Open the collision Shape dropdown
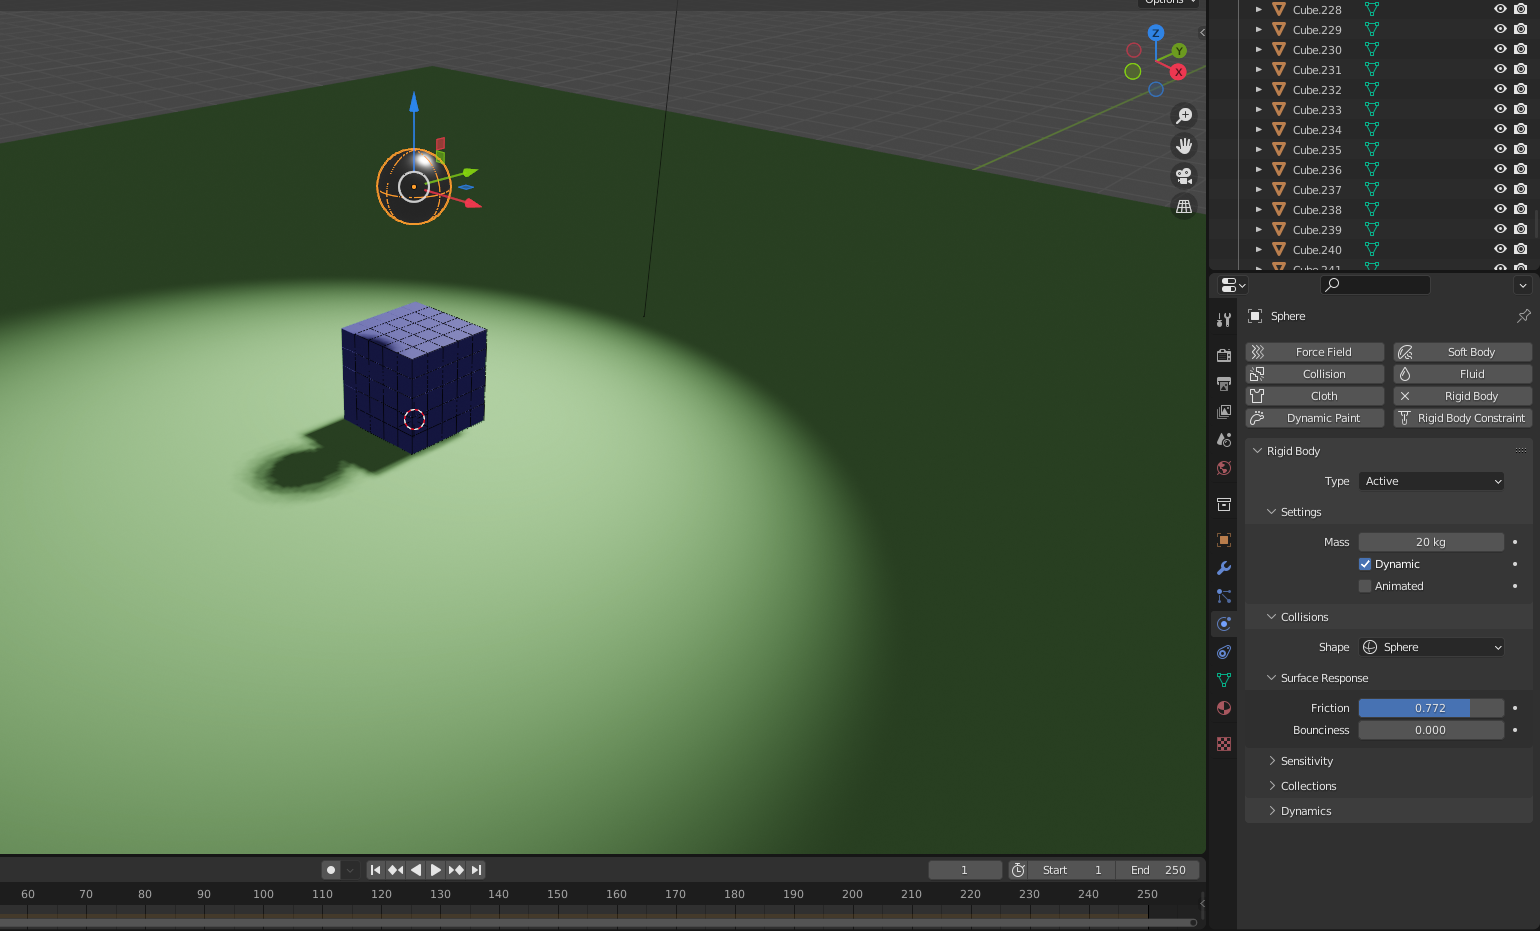1540x931 pixels. tap(1431, 647)
